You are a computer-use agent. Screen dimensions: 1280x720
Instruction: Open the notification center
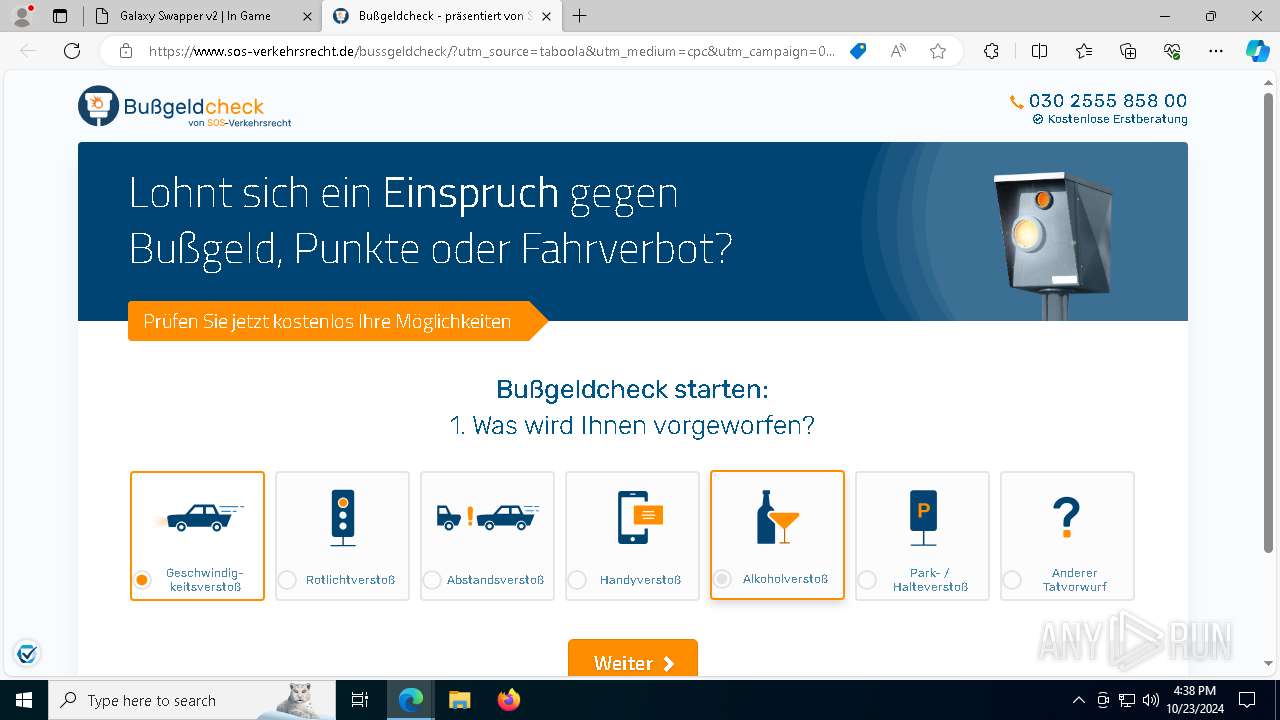click(1247, 700)
